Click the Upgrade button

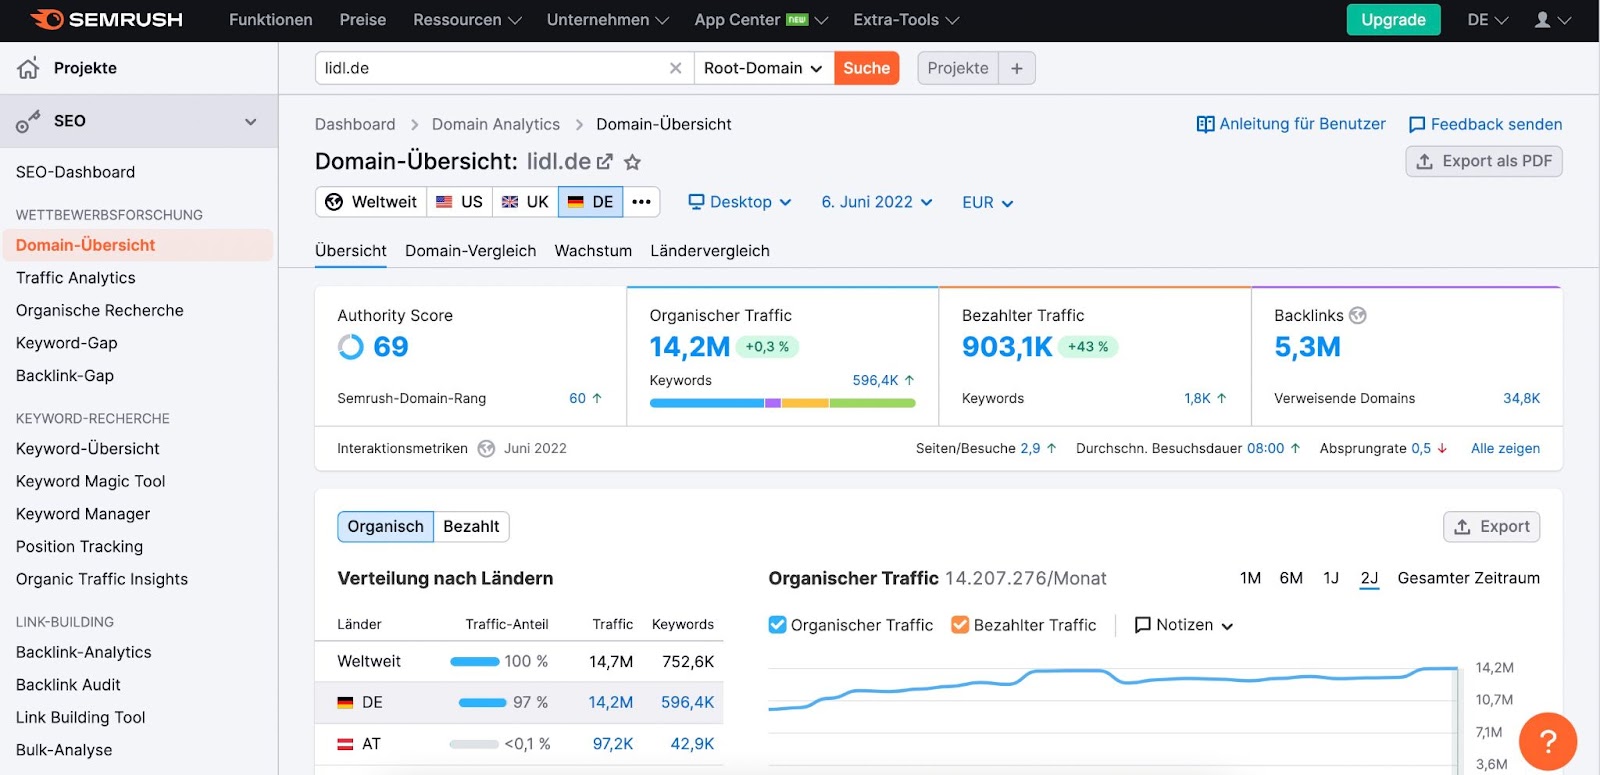tap(1393, 20)
